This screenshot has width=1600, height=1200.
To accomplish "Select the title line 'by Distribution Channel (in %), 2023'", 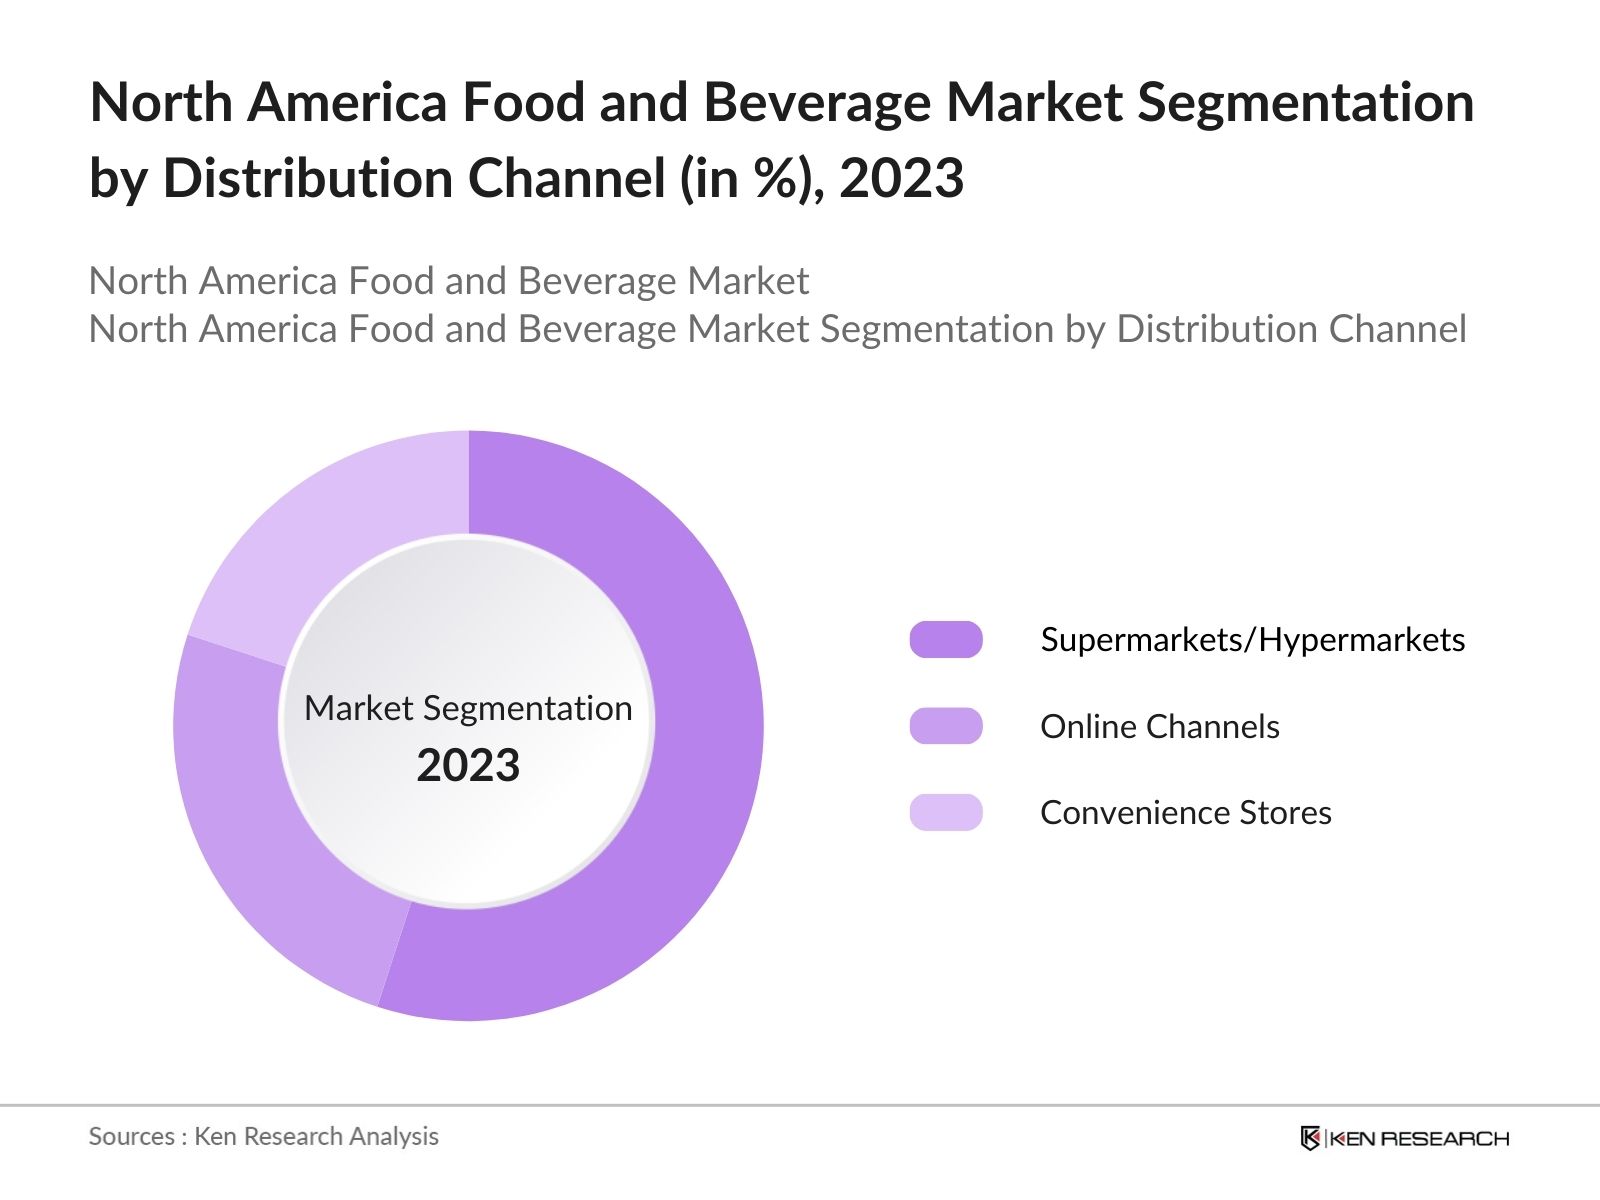I will coord(526,179).
